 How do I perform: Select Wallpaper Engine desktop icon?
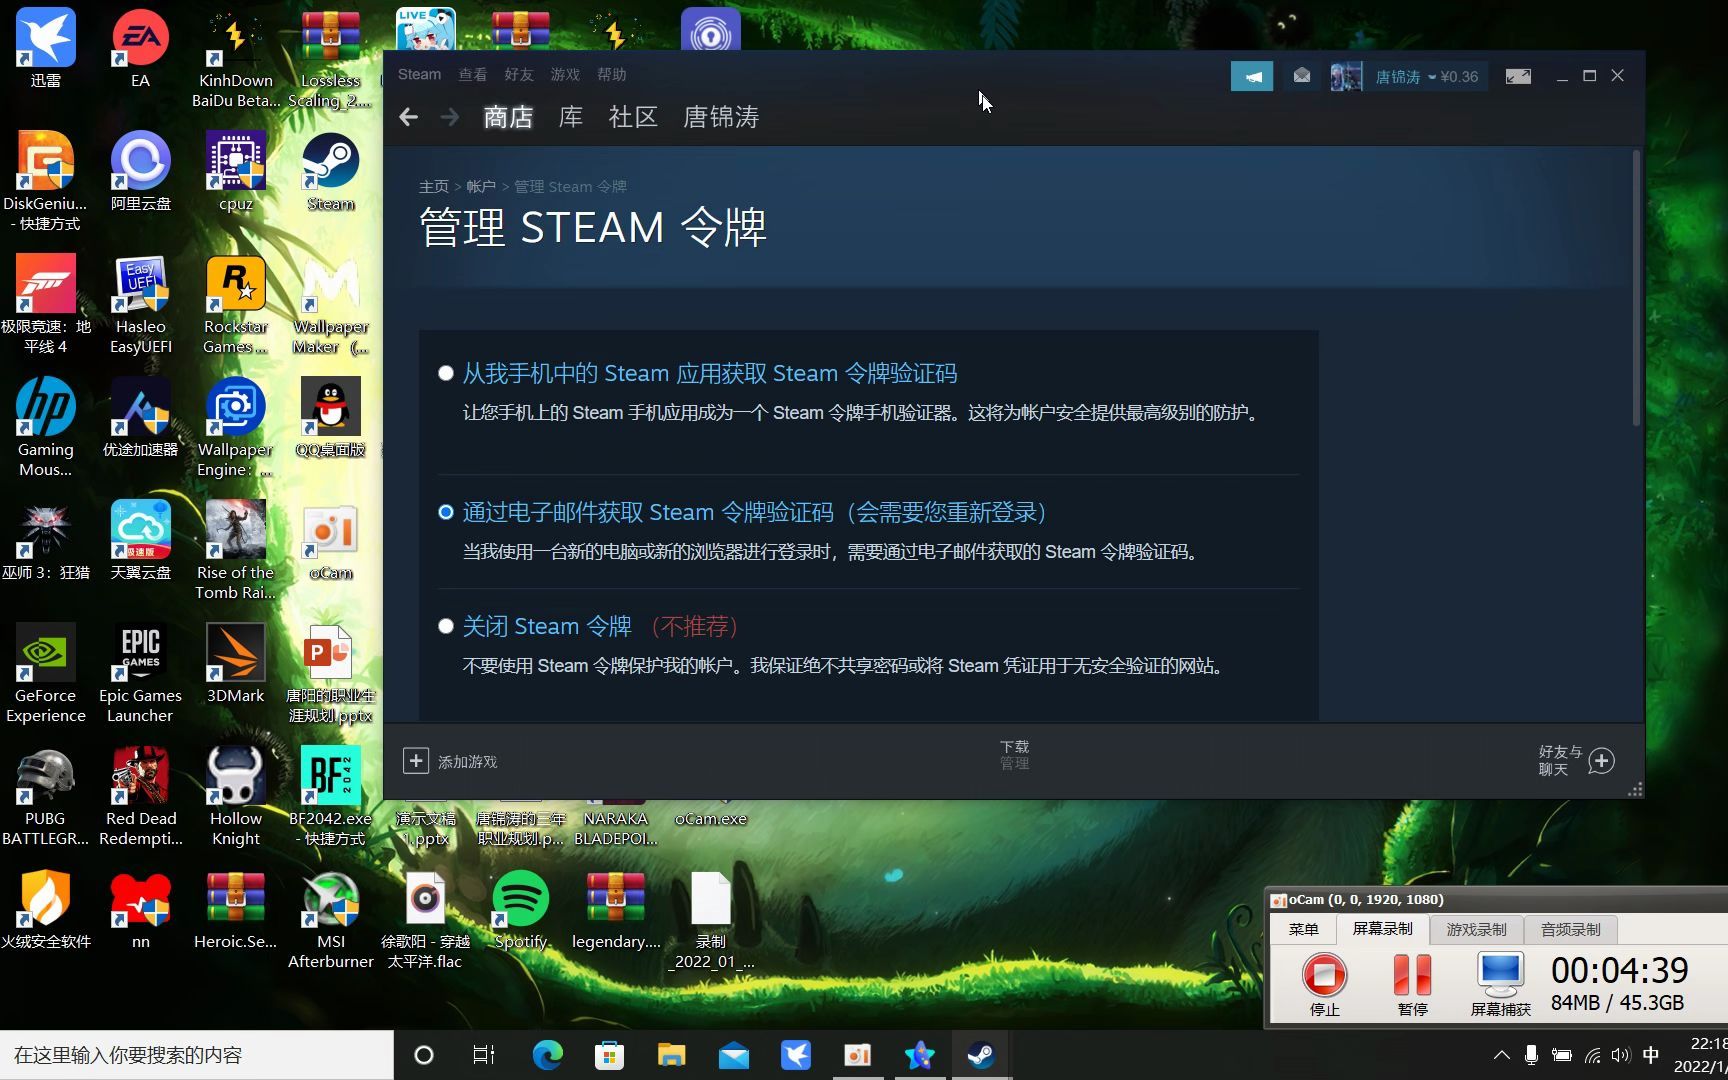point(236,428)
